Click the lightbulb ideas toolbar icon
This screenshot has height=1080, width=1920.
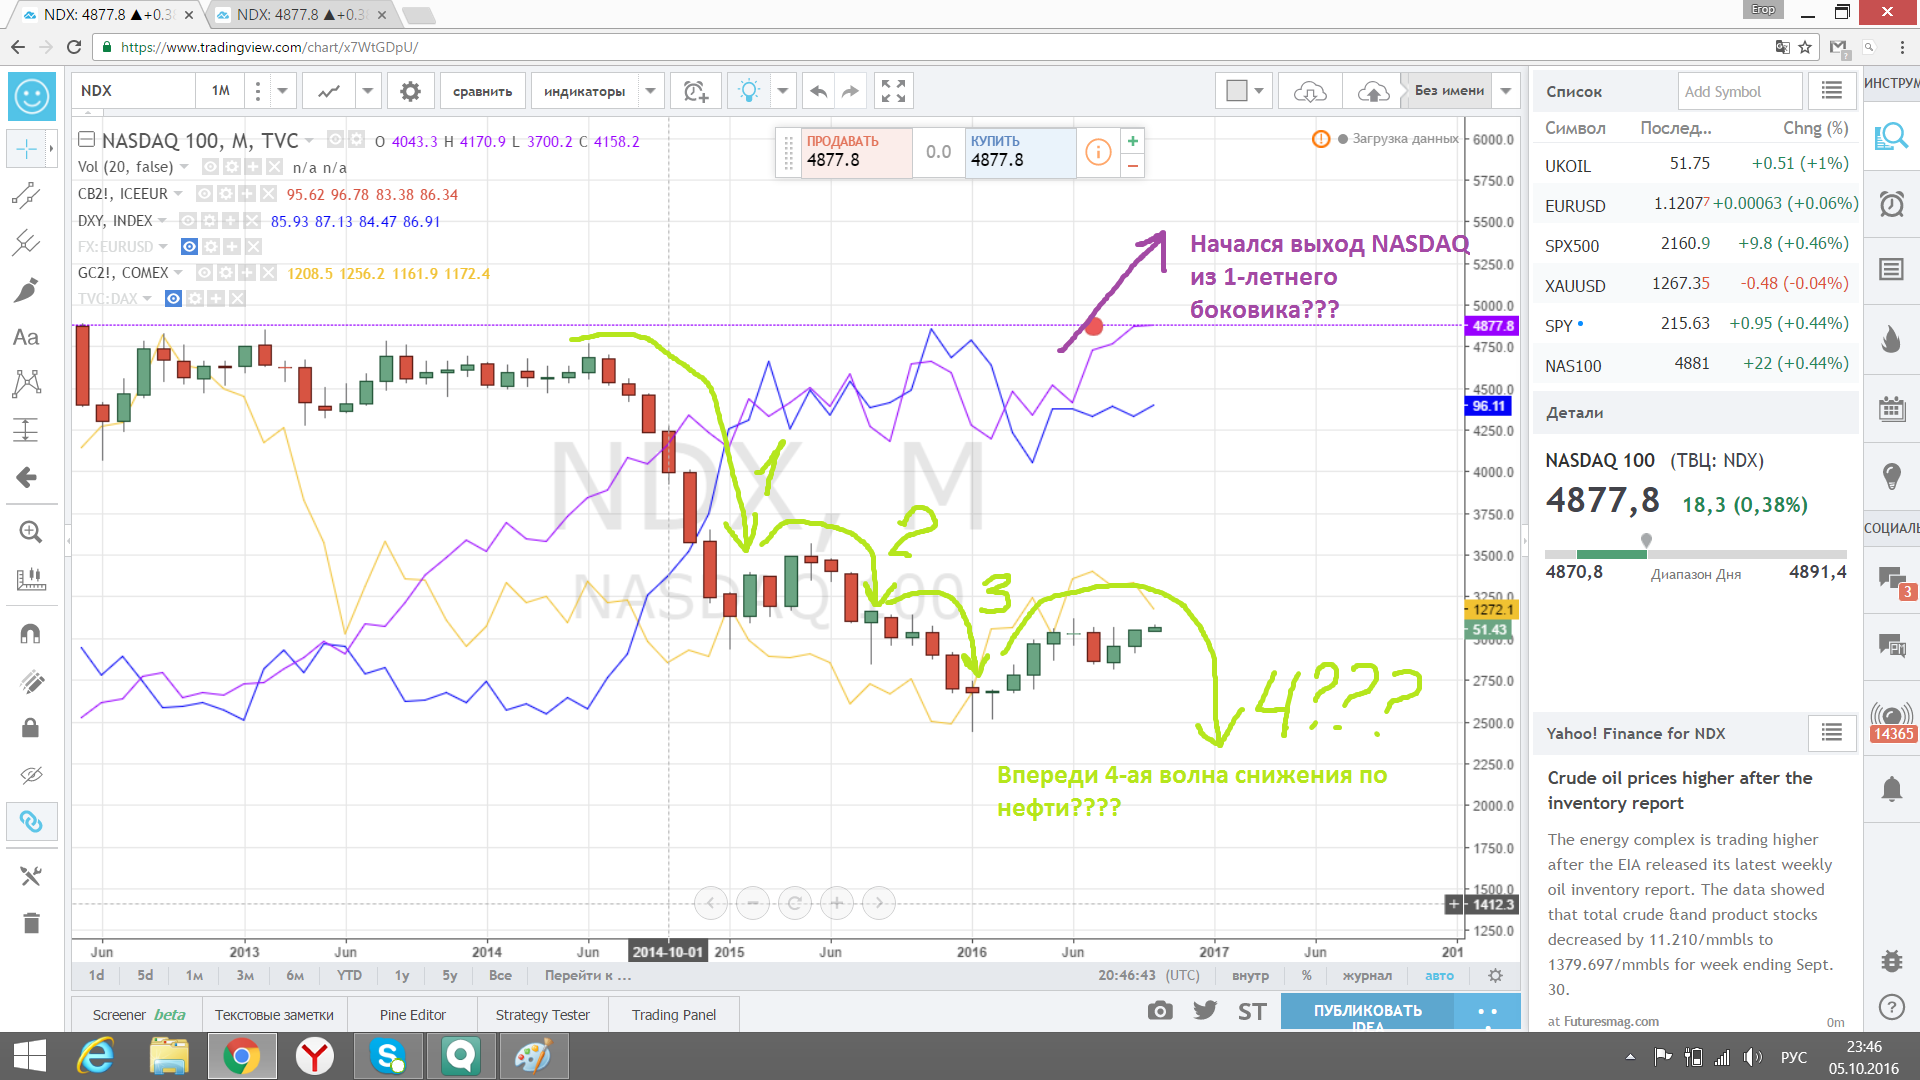(748, 91)
